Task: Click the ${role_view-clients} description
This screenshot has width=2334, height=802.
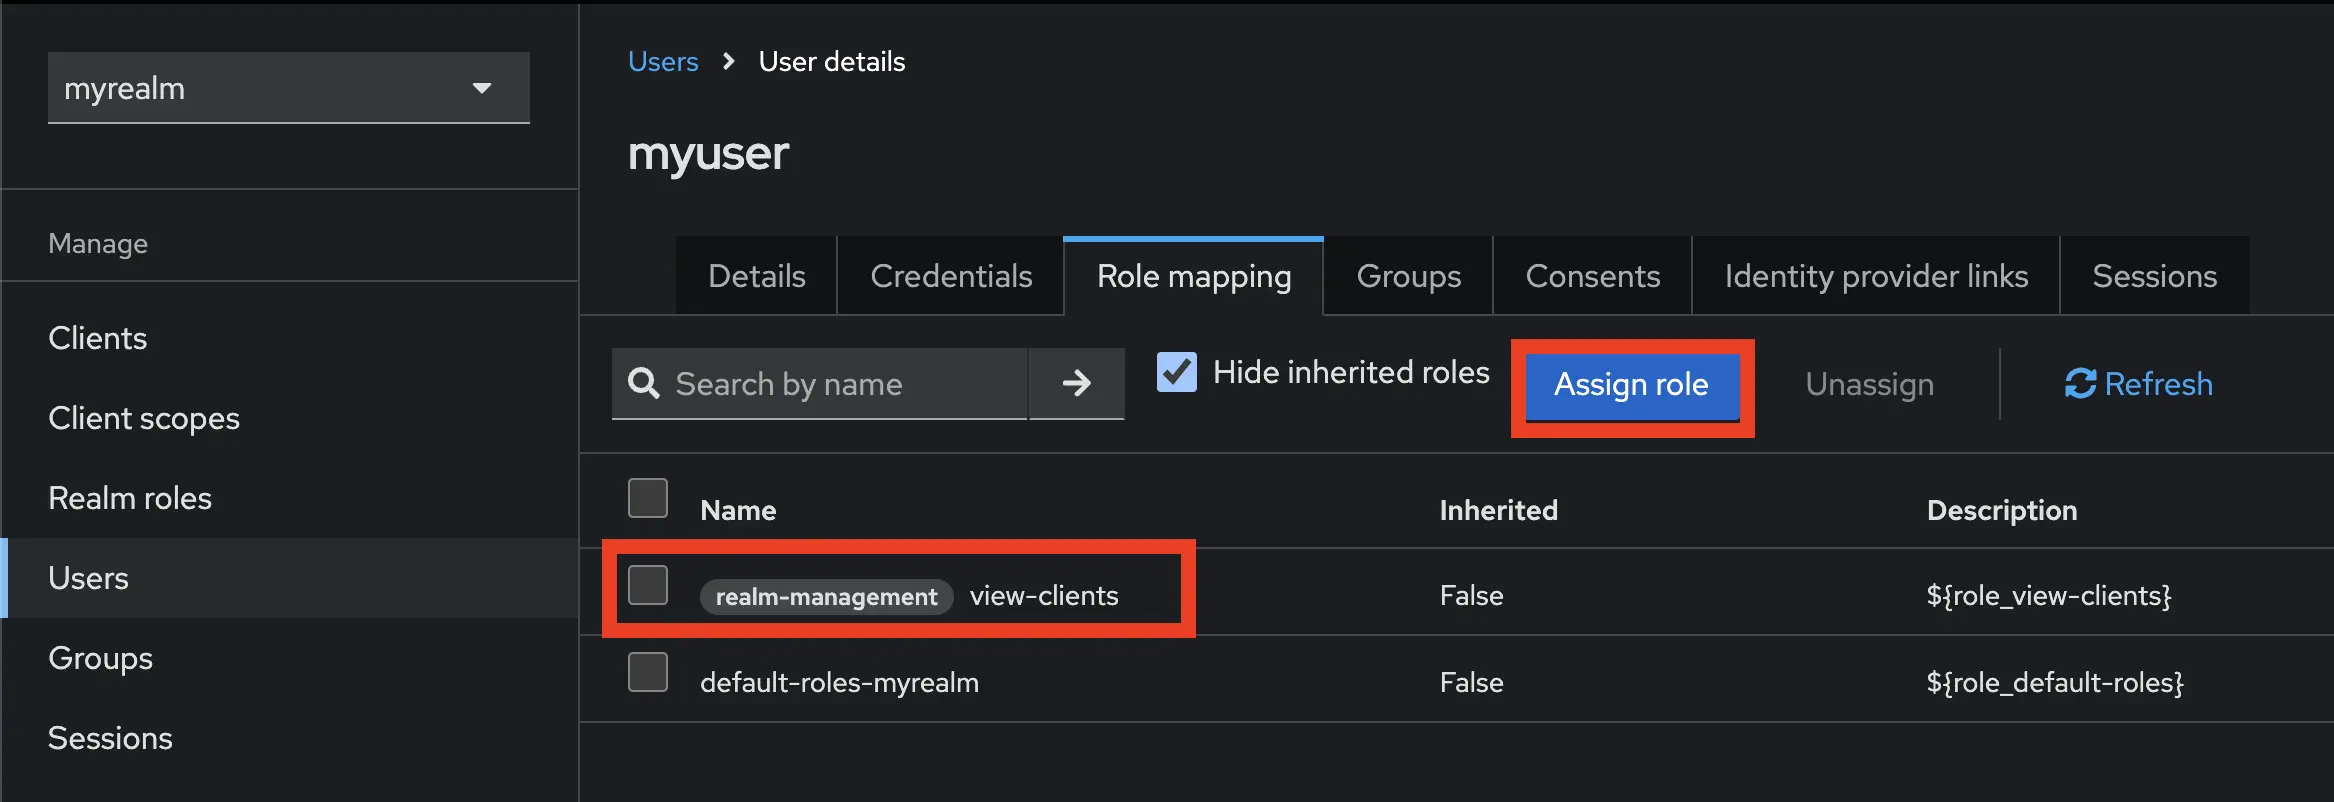Action: [x=2049, y=596]
